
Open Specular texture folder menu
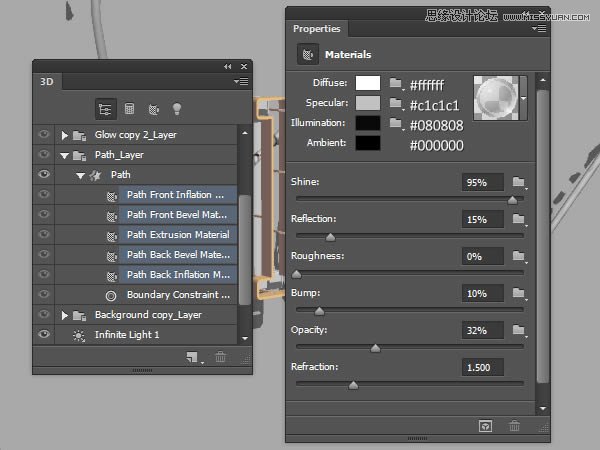[396, 103]
